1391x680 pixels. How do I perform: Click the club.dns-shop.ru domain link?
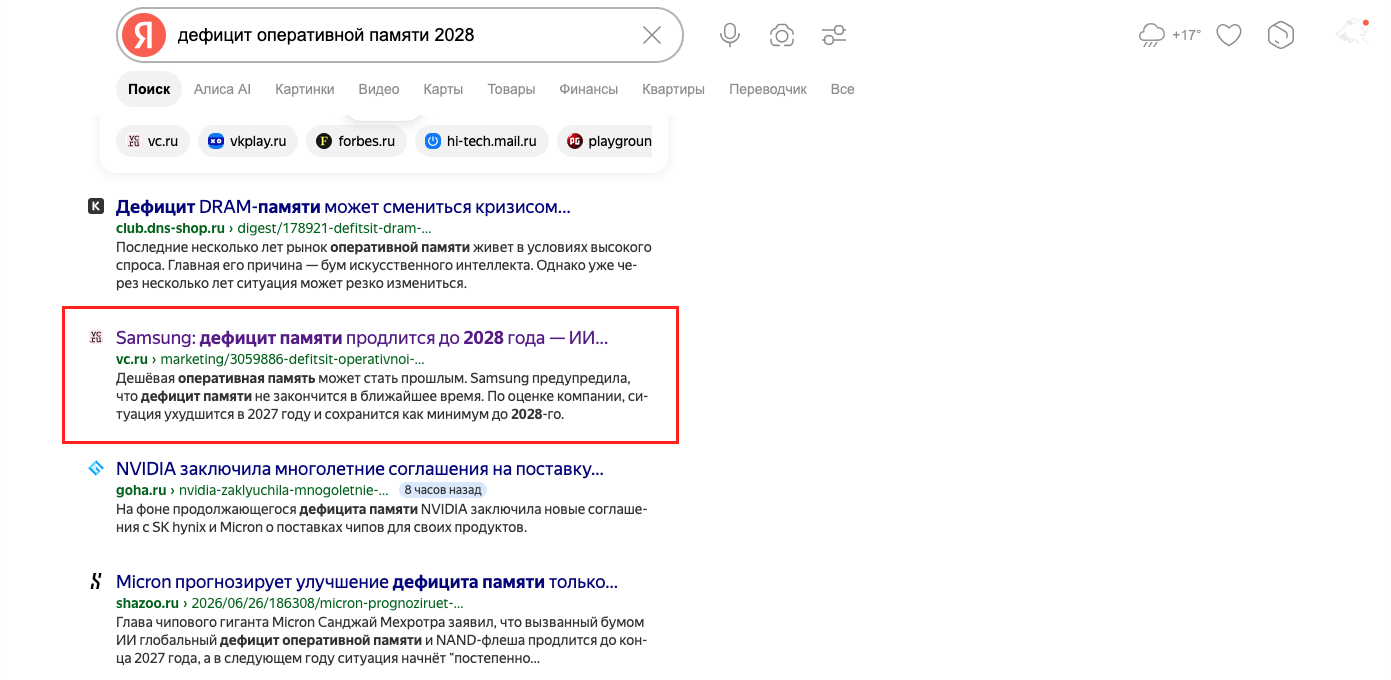[170, 228]
